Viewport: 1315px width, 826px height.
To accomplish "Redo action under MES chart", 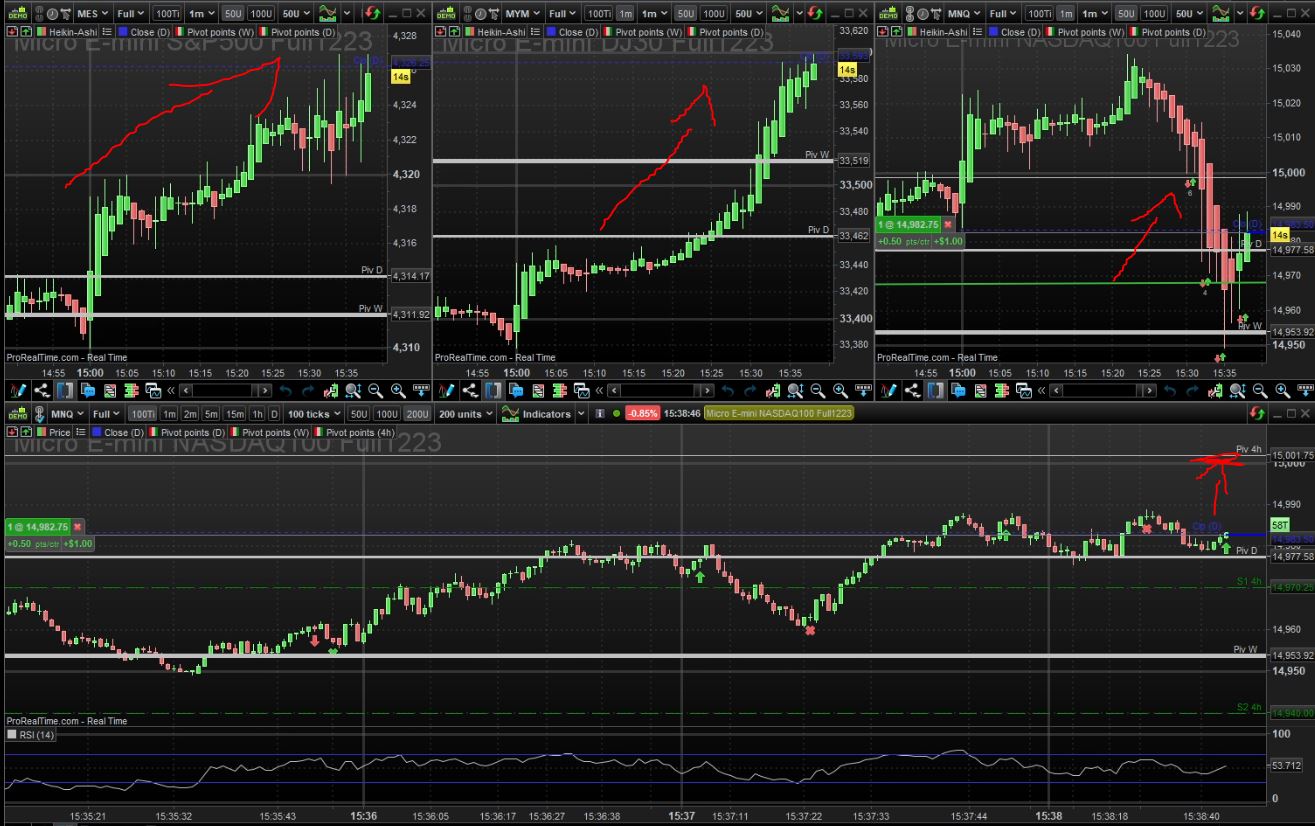I will pyautogui.click(x=308, y=390).
